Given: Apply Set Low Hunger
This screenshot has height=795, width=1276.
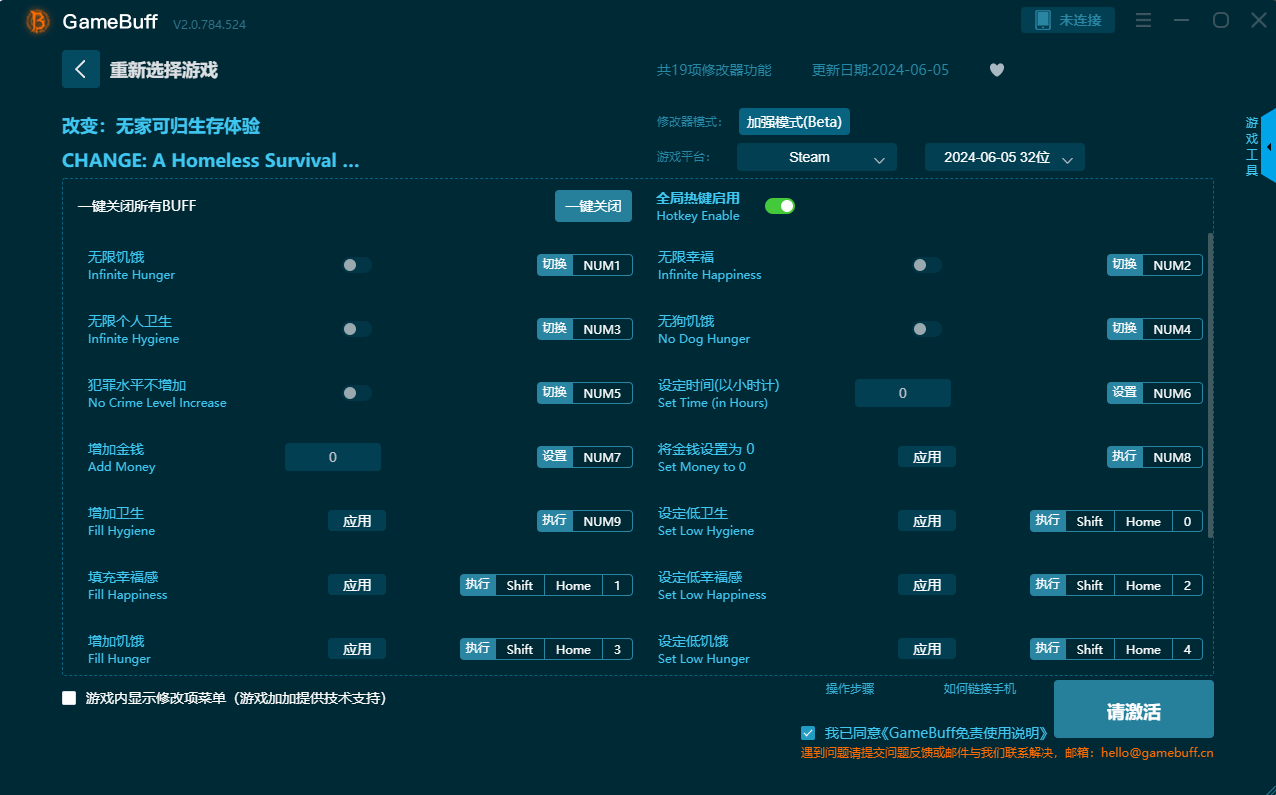Looking at the screenshot, I should click(927, 649).
